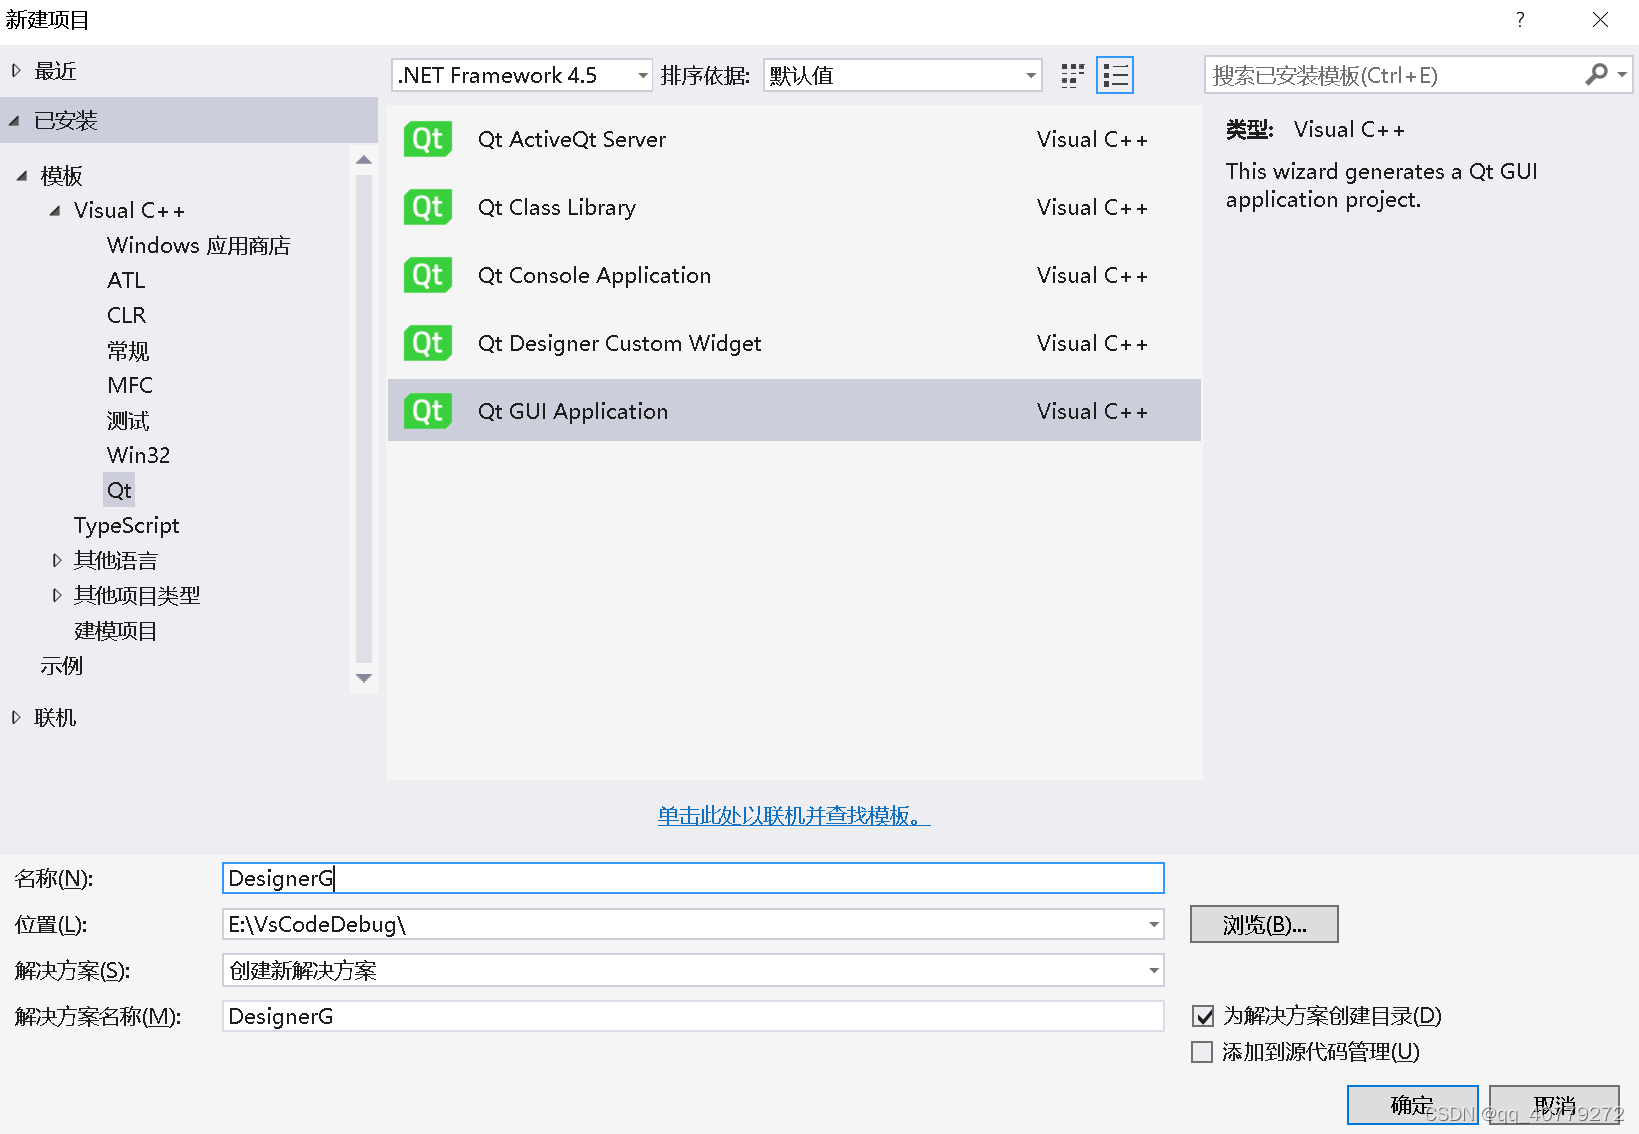This screenshot has height=1134, width=1639.
Task: Close the 新建项目 dialog
Action: (x=1600, y=20)
